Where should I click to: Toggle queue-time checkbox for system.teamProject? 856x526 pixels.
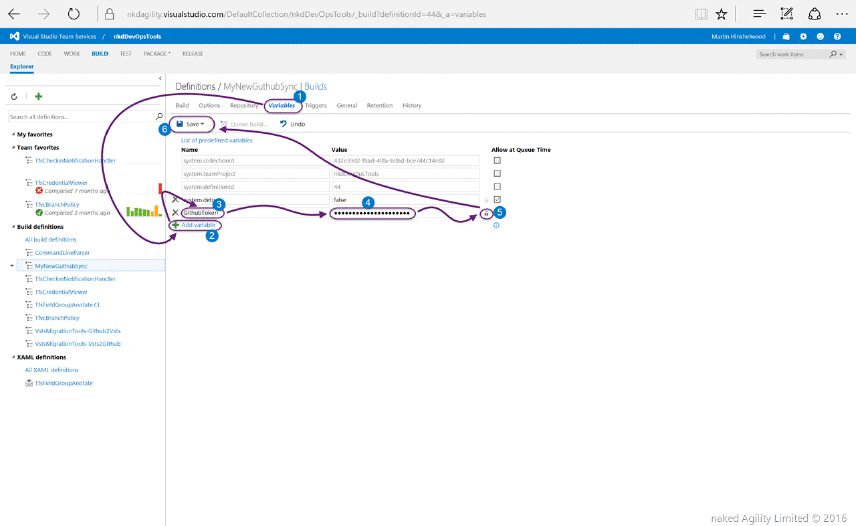(x=497, y=174)
